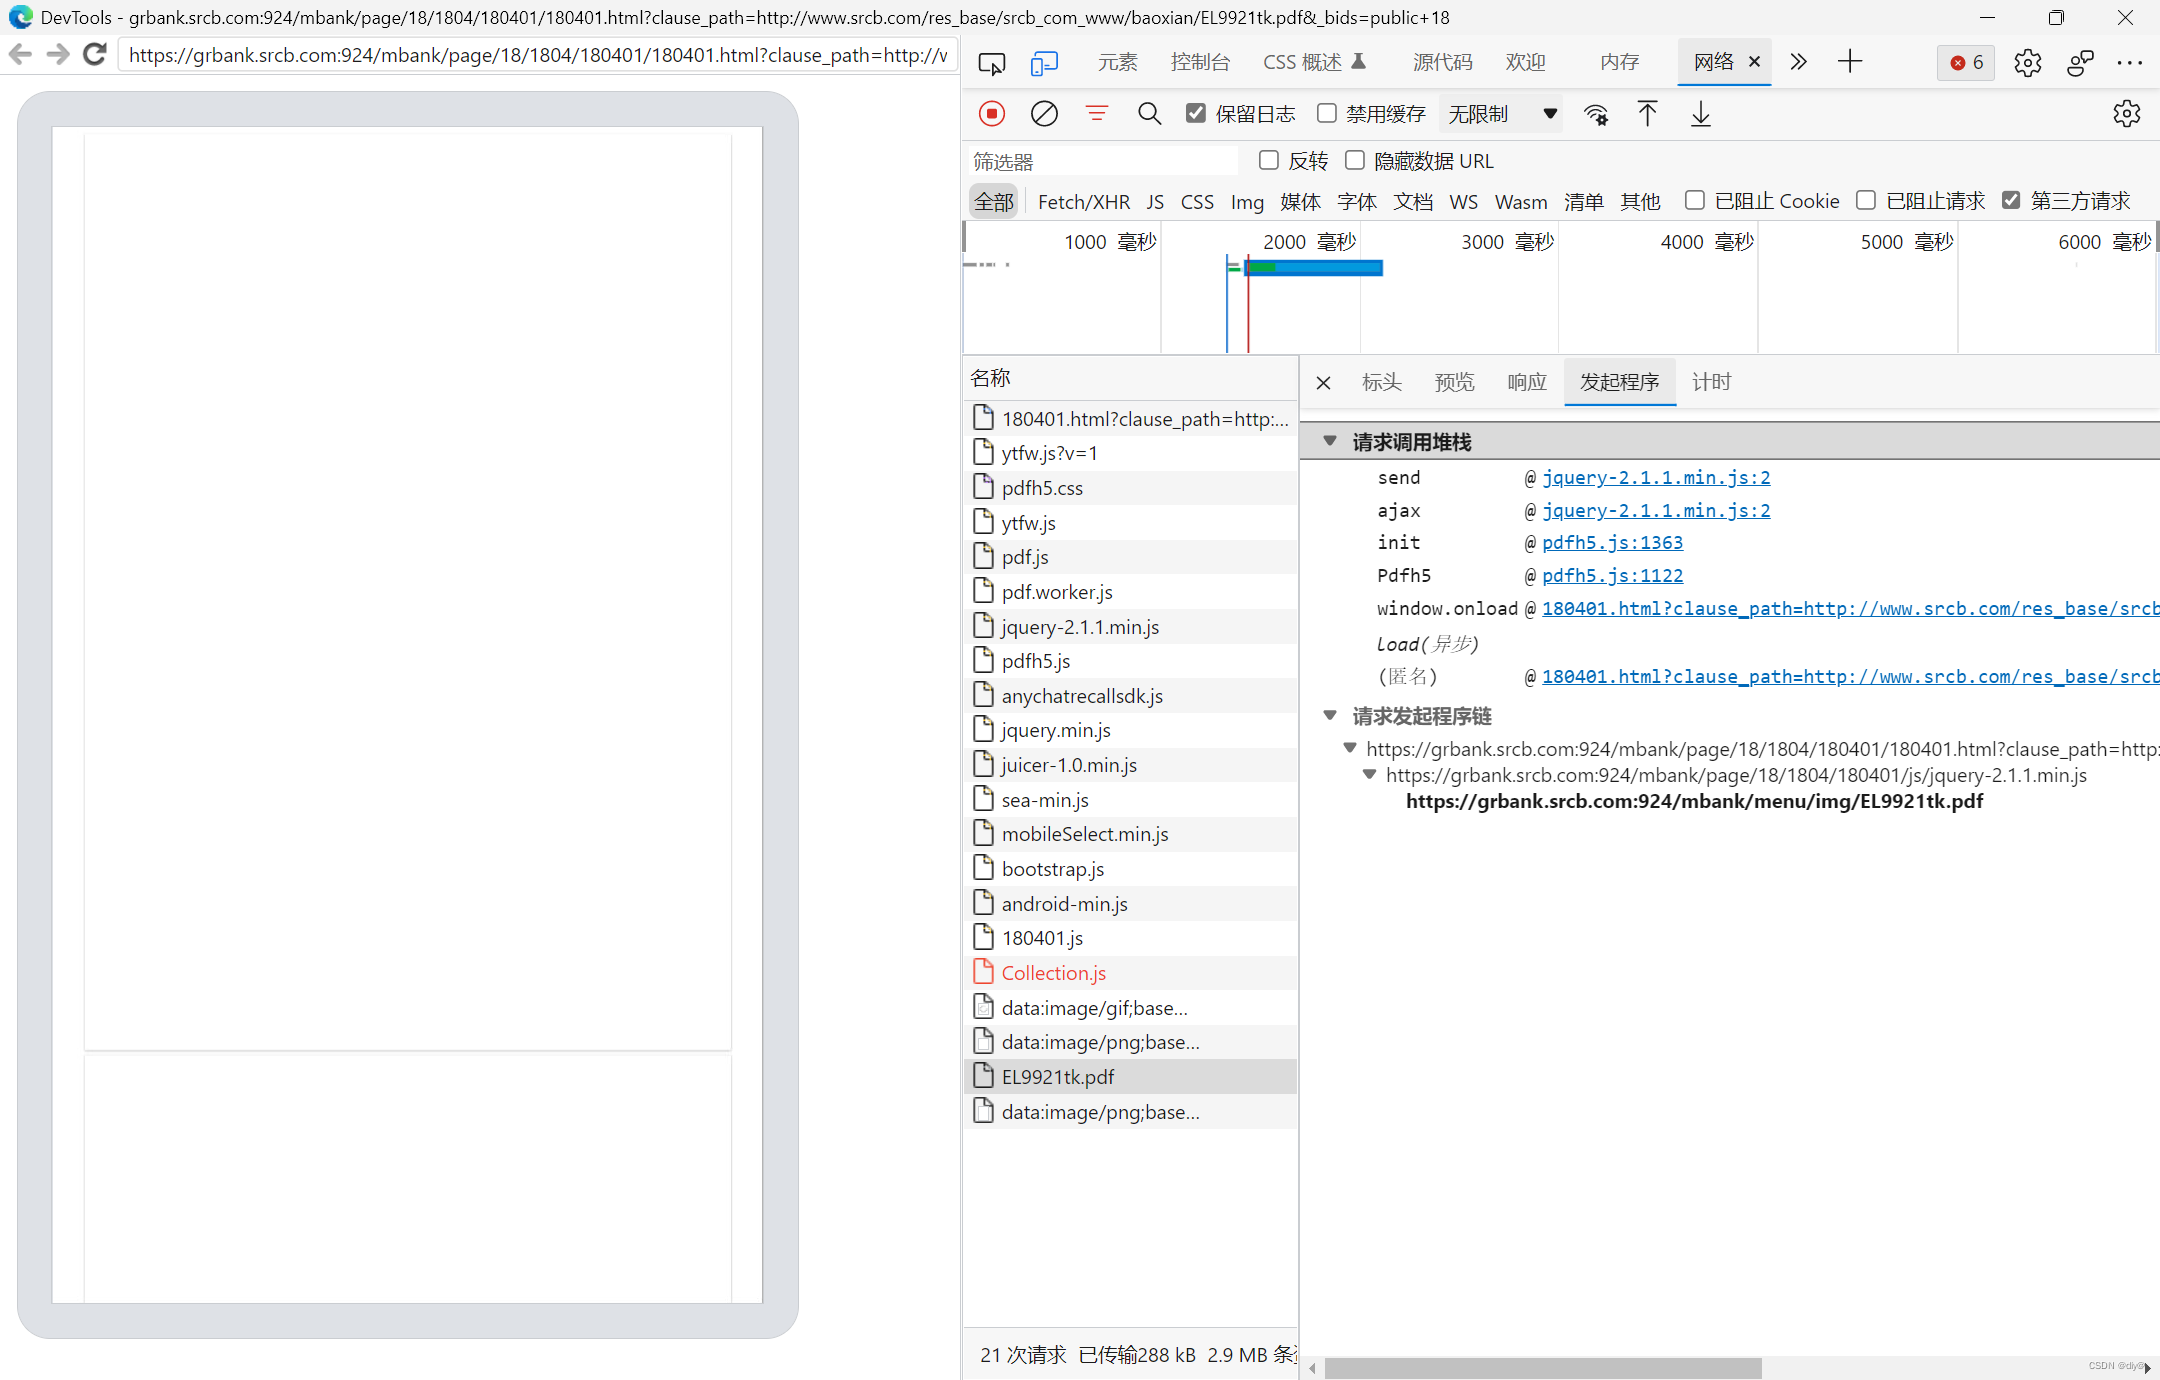This screenshot has height=1380, width=2160.
Task: Select Collection.js in request list
Action: (1053, 973)
